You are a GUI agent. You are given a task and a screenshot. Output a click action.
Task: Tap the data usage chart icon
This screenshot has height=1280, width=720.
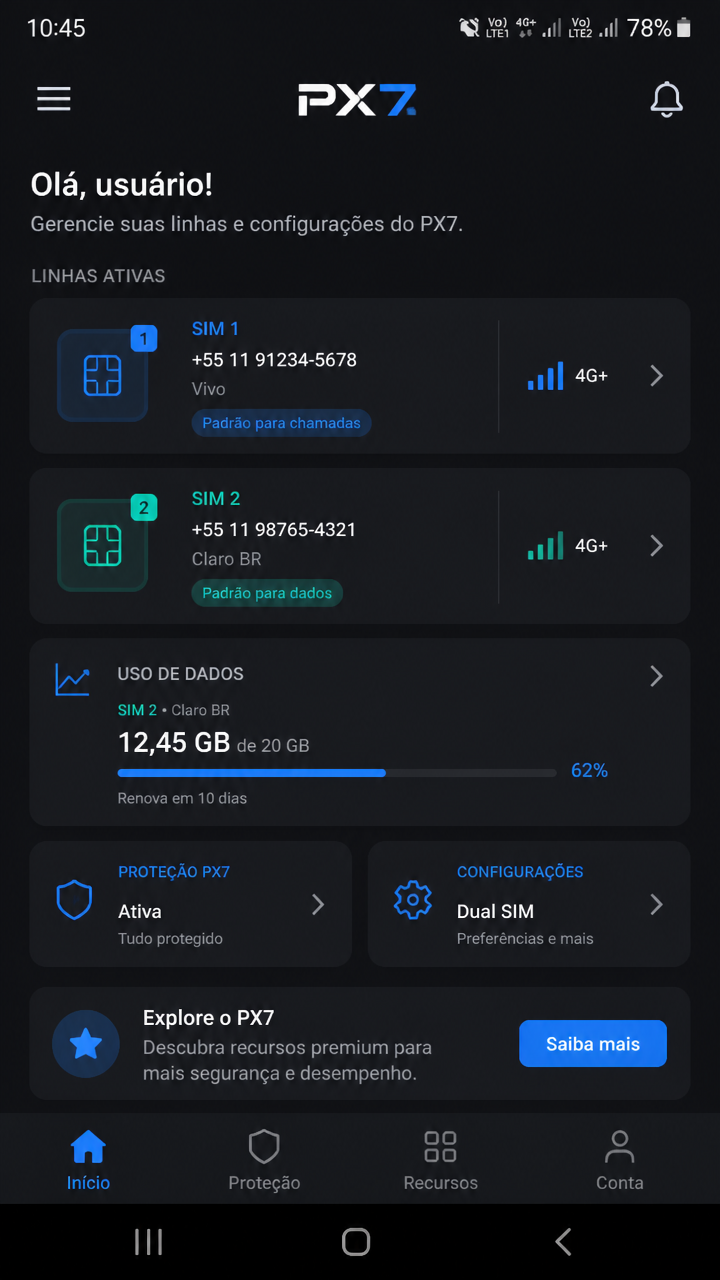(x=72, y=679)
